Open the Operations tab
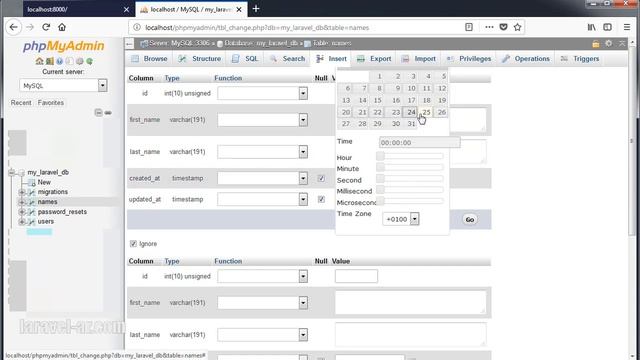Image resolution: width=640 pixels, height=360 pixels. (x=526, y=59)
